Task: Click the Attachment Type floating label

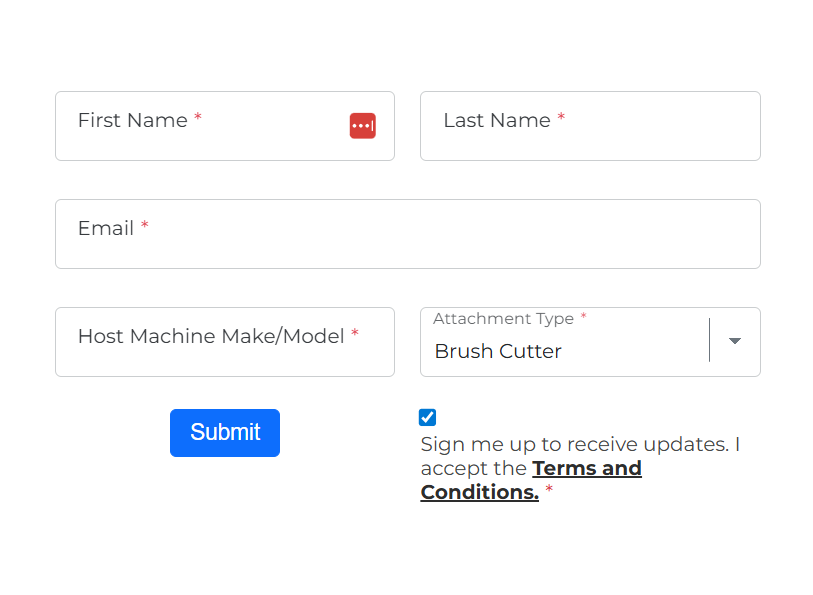Action: [503, 319]
